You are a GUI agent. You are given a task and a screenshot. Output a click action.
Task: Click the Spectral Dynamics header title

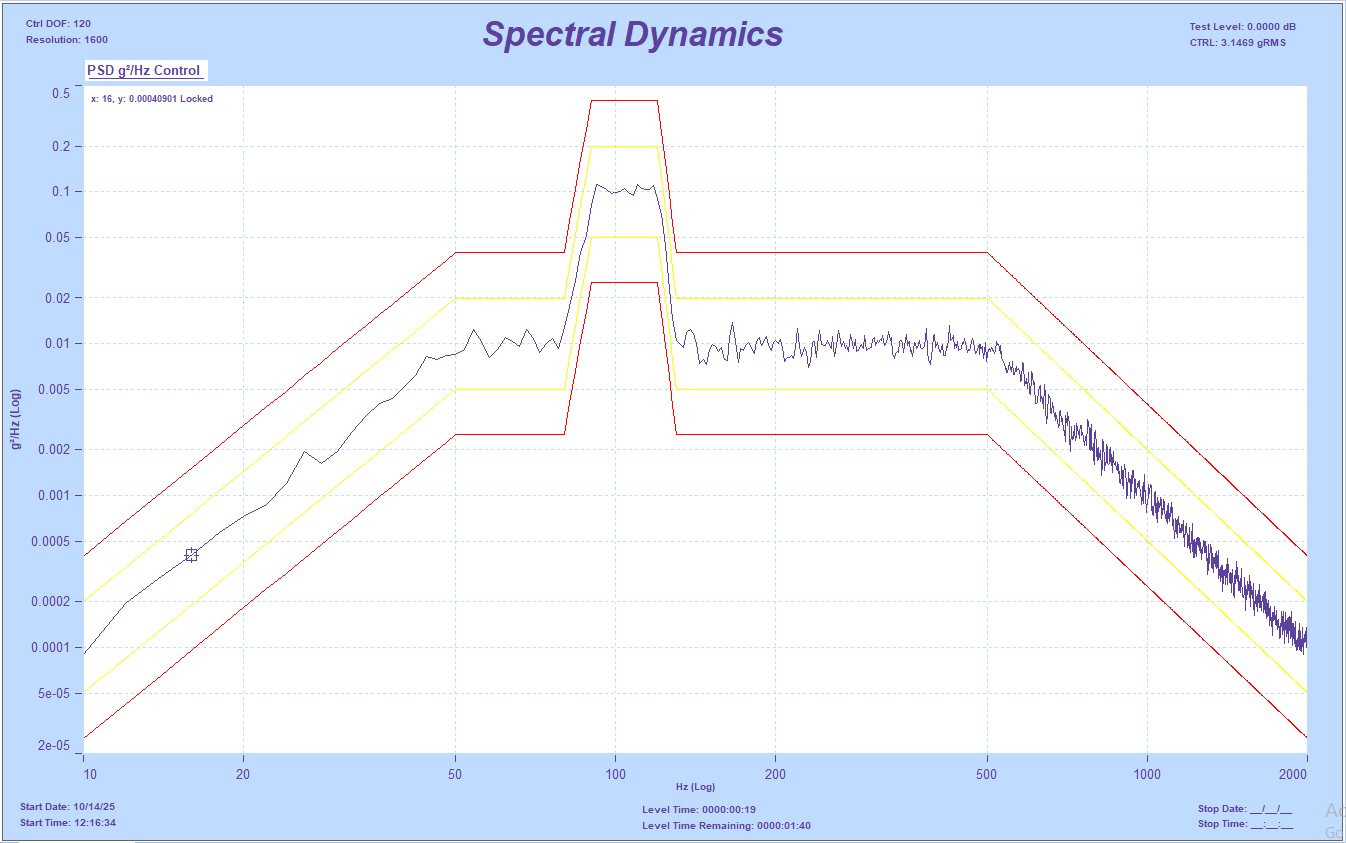point(632,34)
